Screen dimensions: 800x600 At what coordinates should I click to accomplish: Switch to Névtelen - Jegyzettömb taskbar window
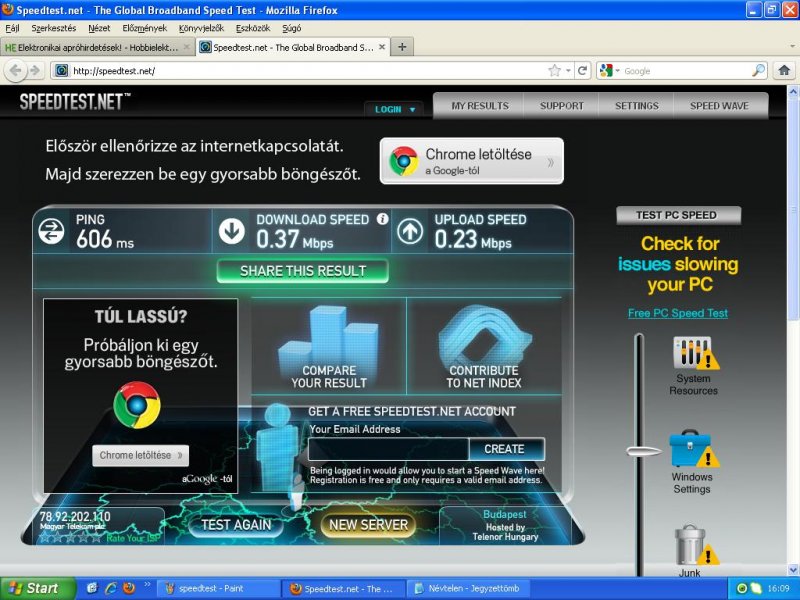point(466,588)
